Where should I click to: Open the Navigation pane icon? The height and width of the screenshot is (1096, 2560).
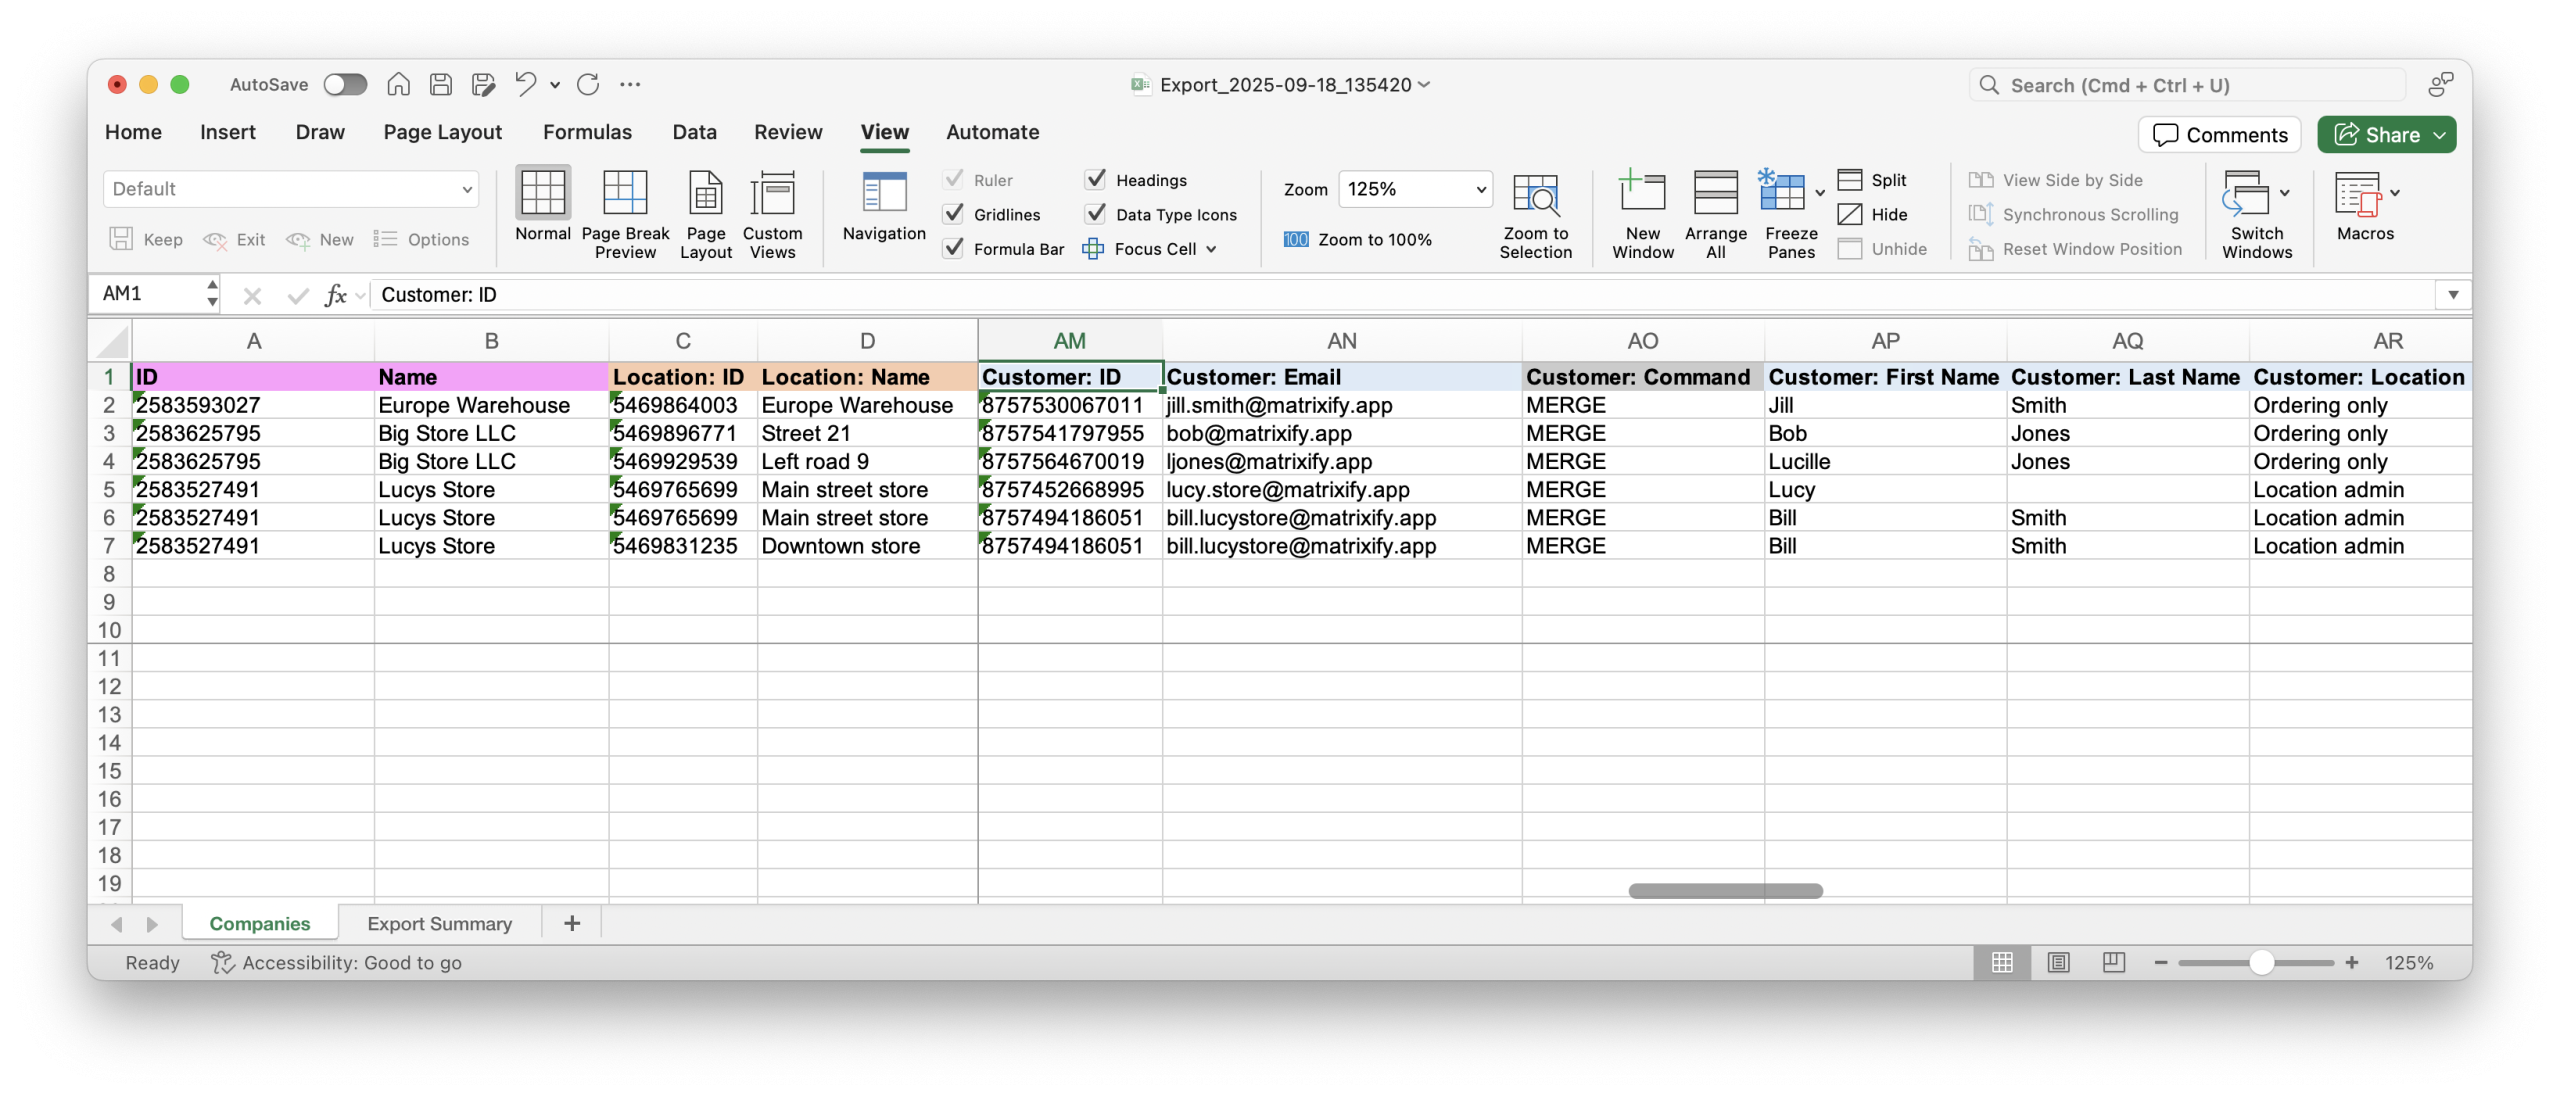pyautogui.click(x=884, y=193)
